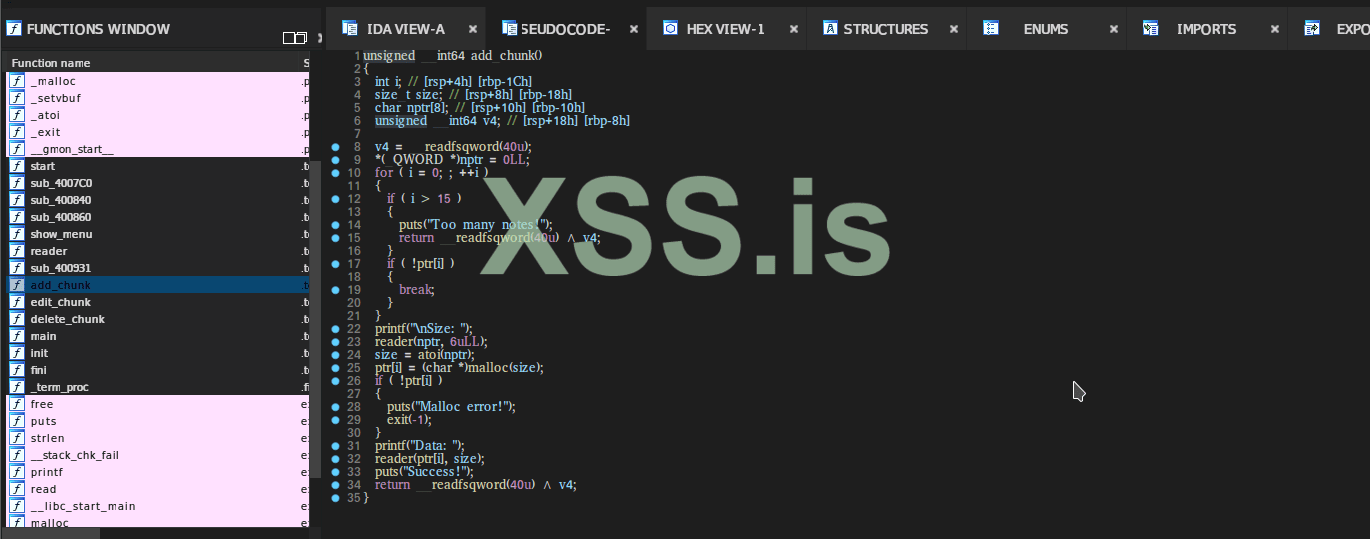This screenshot has width=1370, height=539.
Task: Toggle breakpoint dot on line 9
Action: point(337,160)
